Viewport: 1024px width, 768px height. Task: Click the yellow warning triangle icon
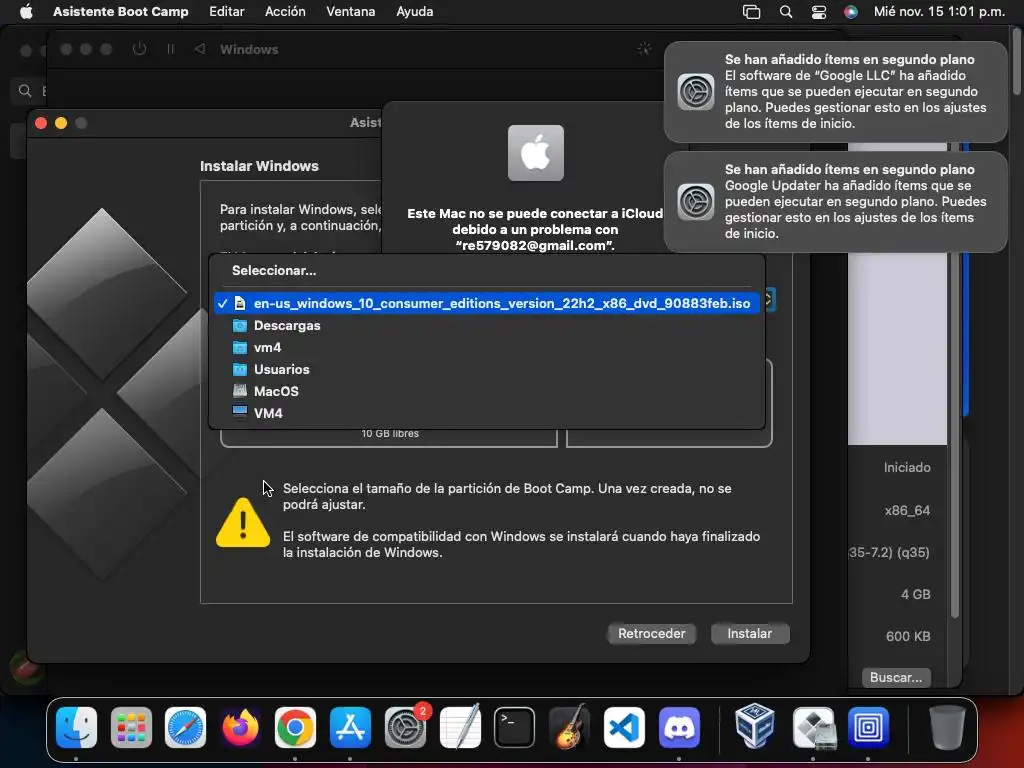(x=243, y=522)
